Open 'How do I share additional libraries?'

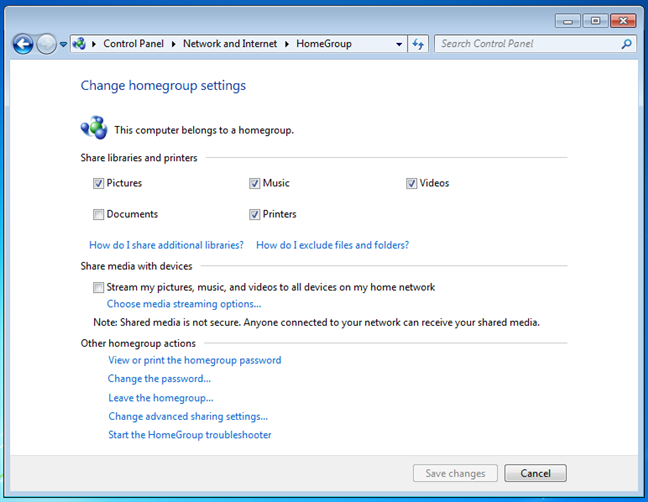[167, 245]
